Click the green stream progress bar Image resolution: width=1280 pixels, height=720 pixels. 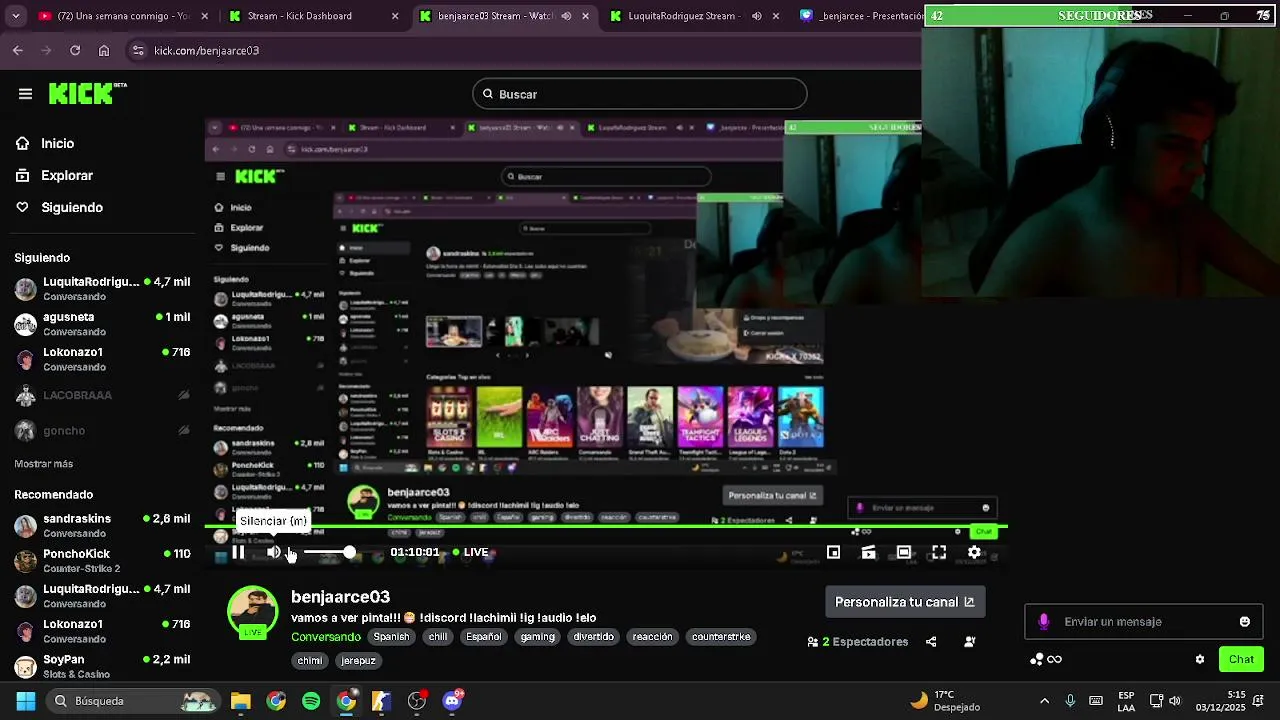(x=606, y=527)
